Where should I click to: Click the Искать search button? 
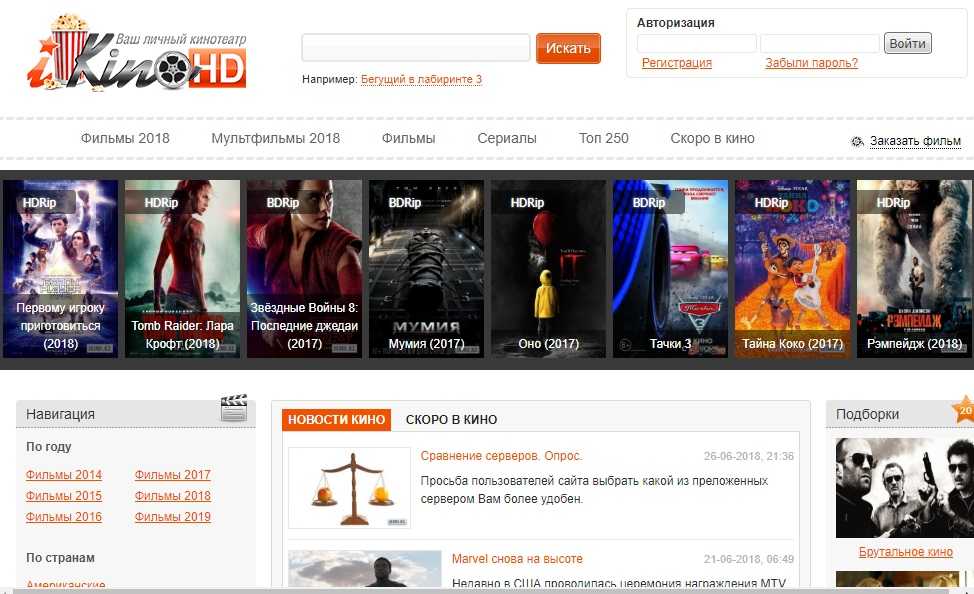pos(568,48)
